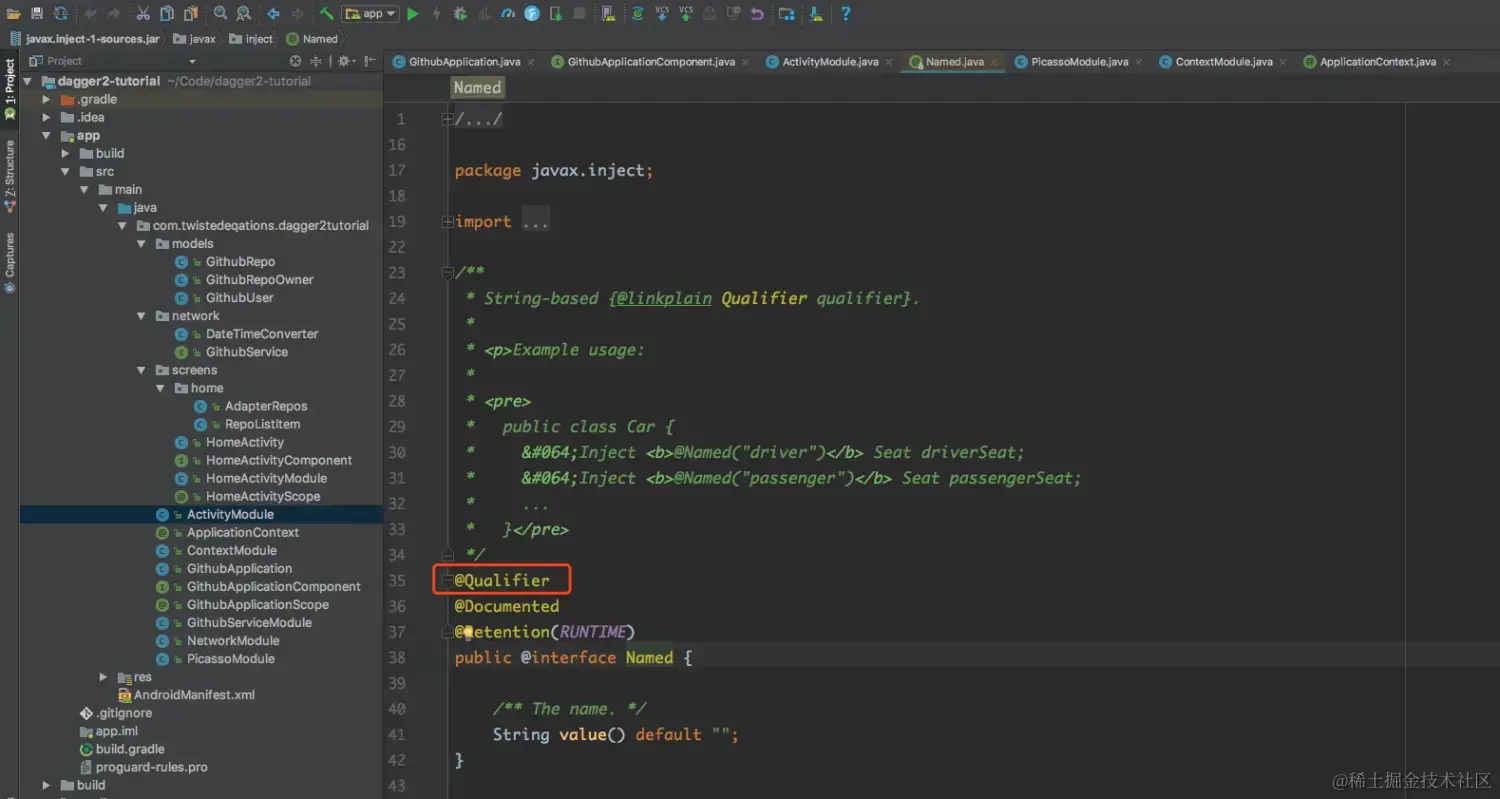
Task: Open the Structure tool window button
Action: (10, 176)
